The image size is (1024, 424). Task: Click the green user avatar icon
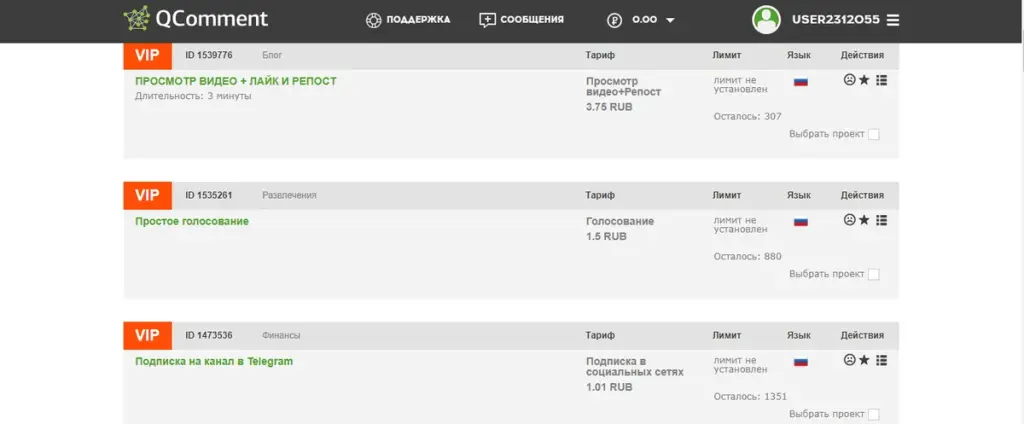[766, 20]
